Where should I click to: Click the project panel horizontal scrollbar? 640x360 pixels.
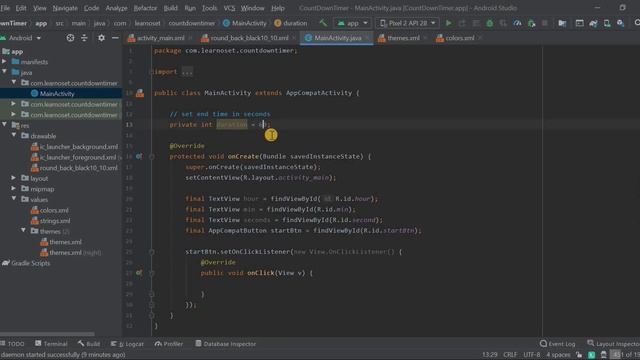[47, 334]
